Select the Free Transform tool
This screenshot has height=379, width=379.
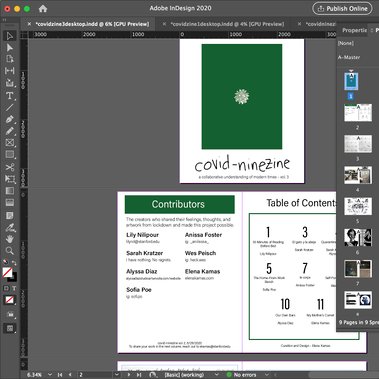[10, 179]
